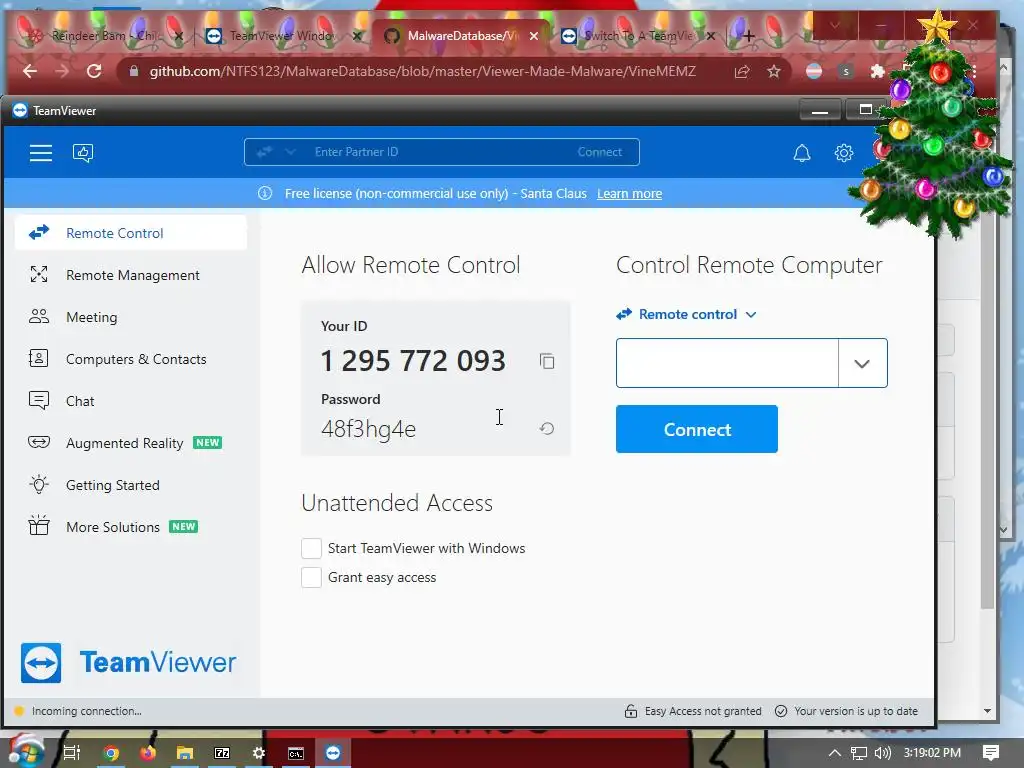The width and height of the screenshot is (1024, 768).
Task: Click the taskbar clock 3:19:02 PM
Action: [932, 753]
